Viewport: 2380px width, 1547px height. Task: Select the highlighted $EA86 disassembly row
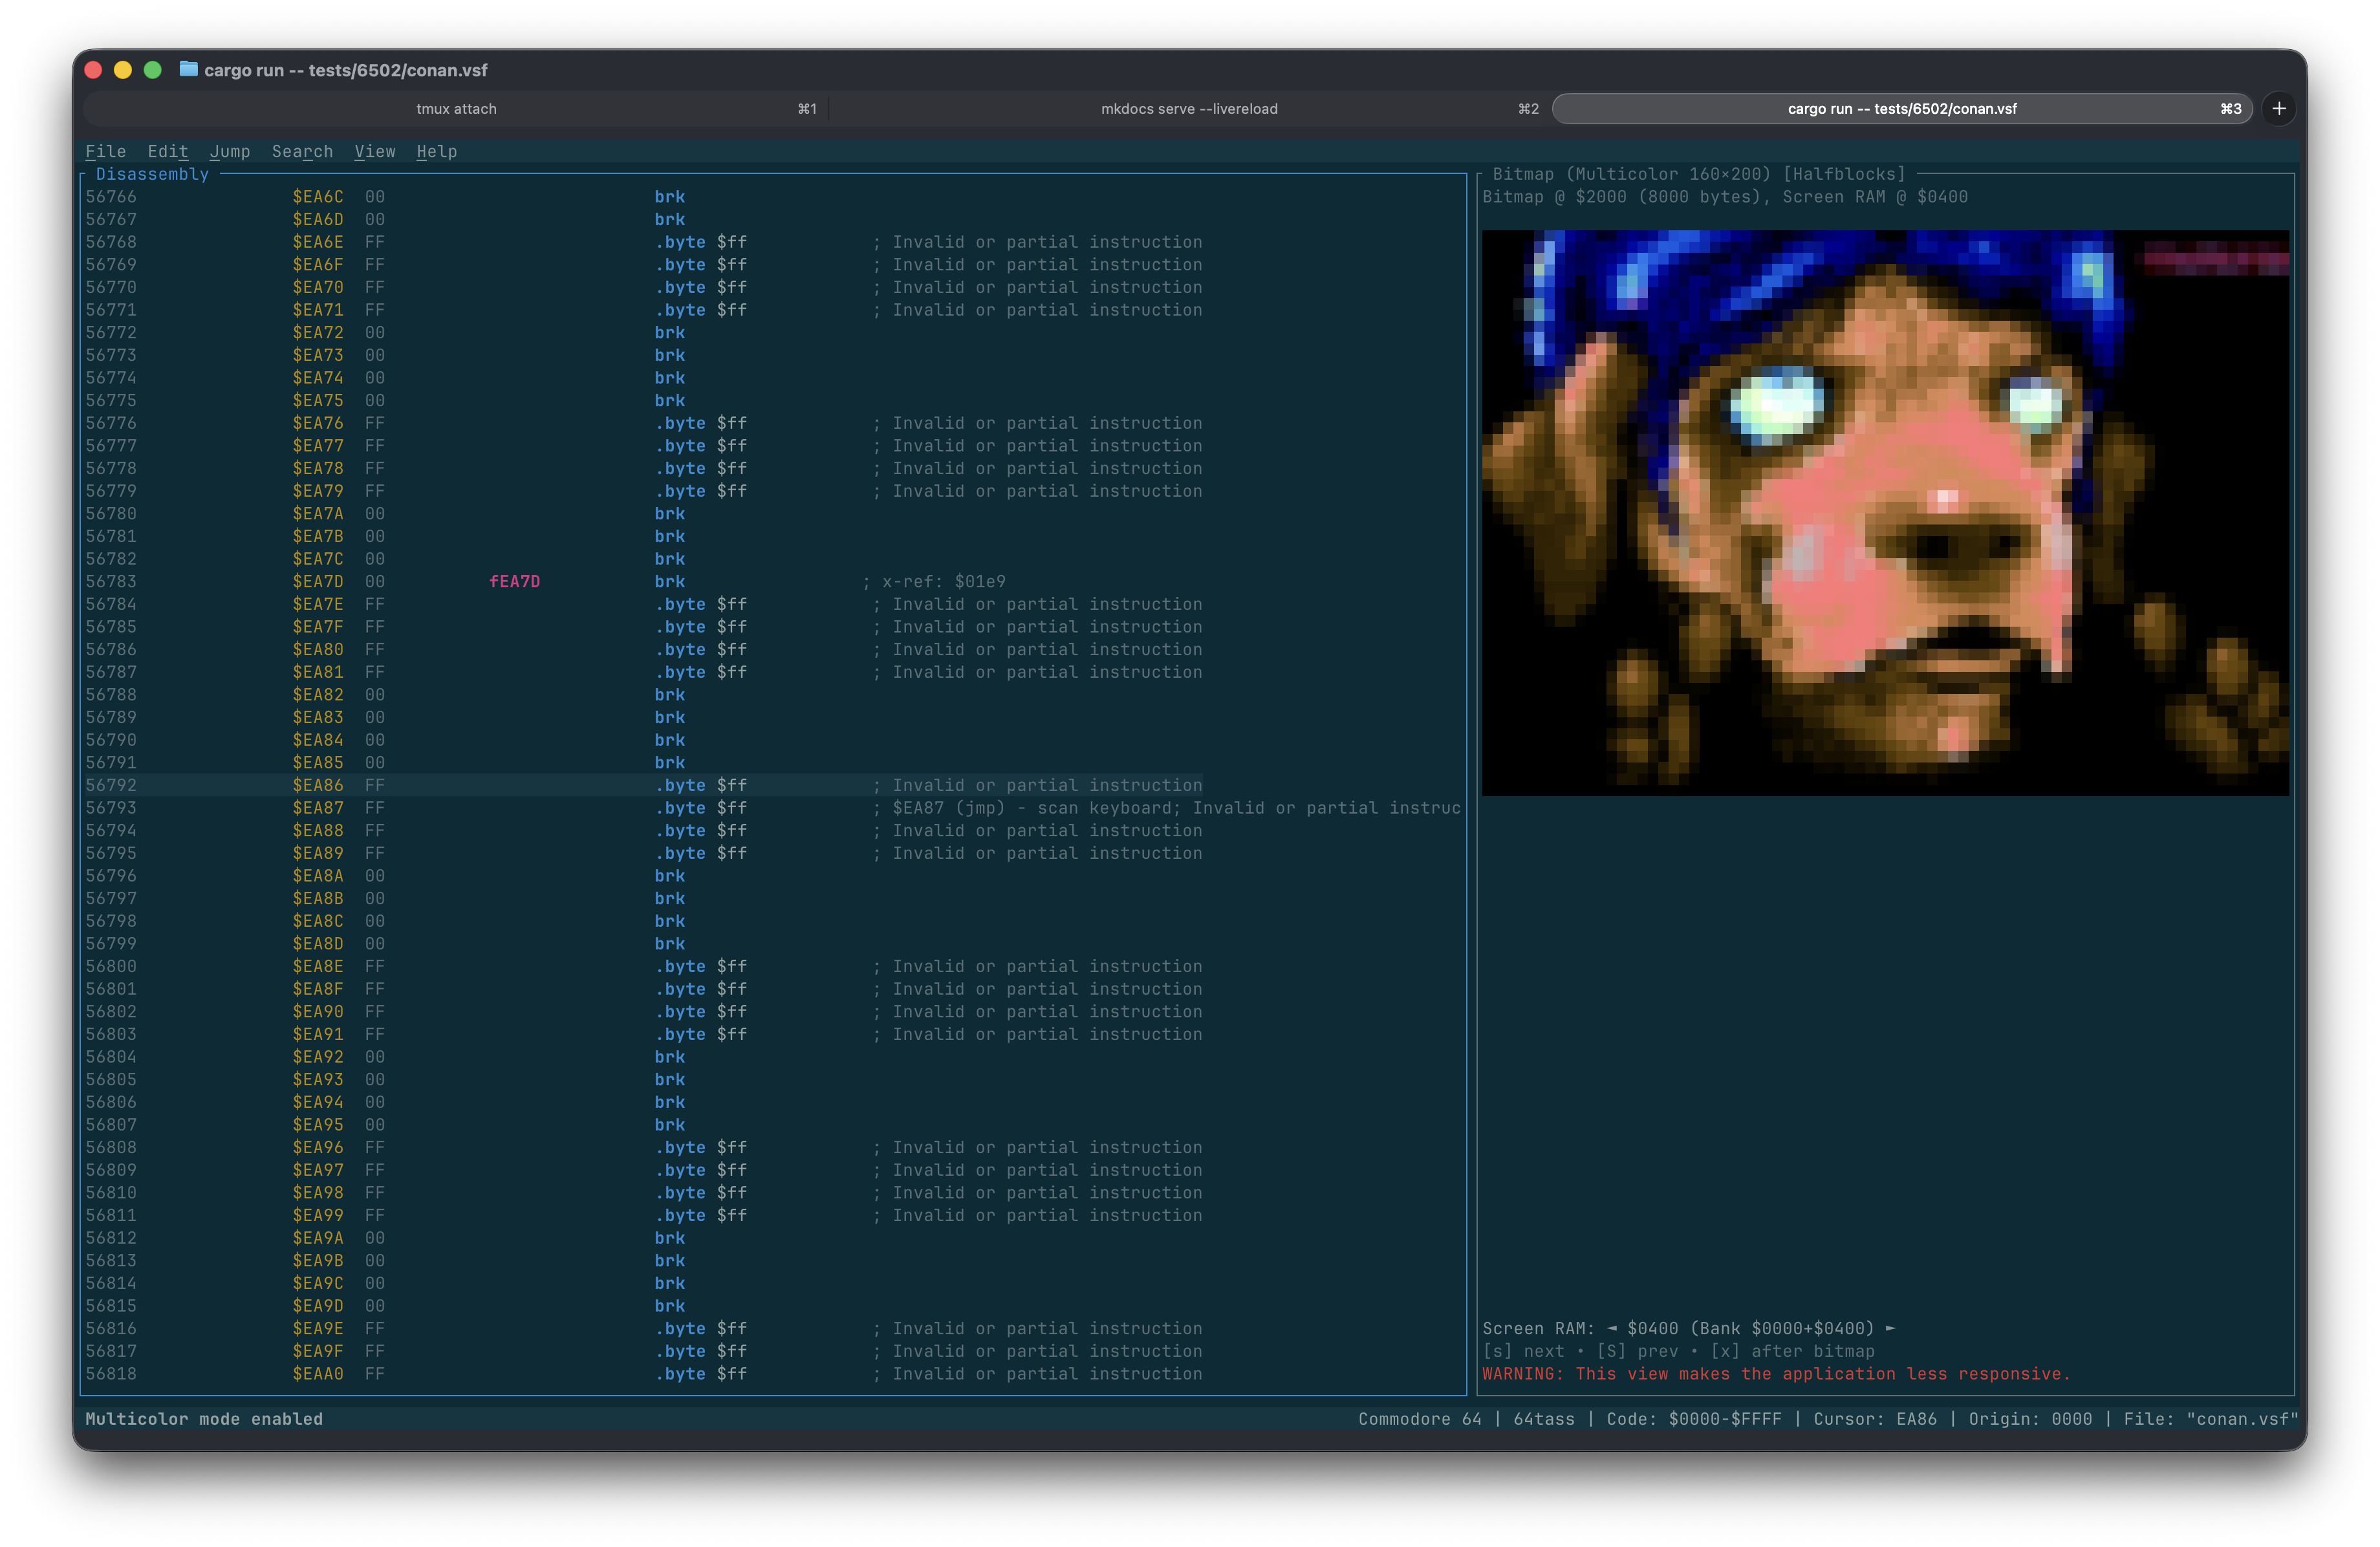[x=600, y=785]
